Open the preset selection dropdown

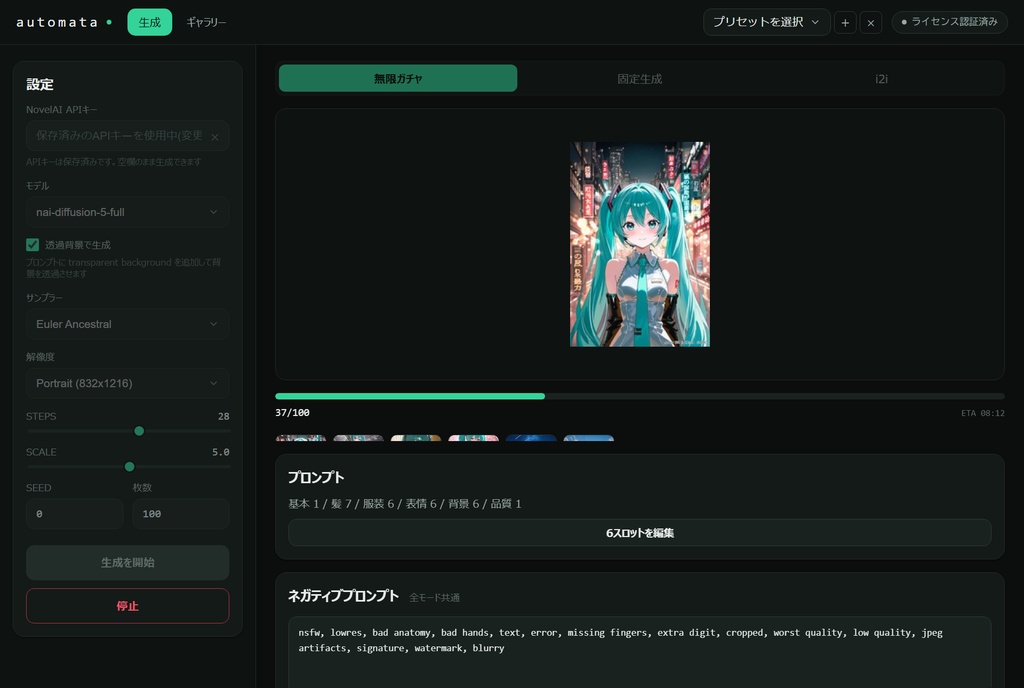[766, 22]
